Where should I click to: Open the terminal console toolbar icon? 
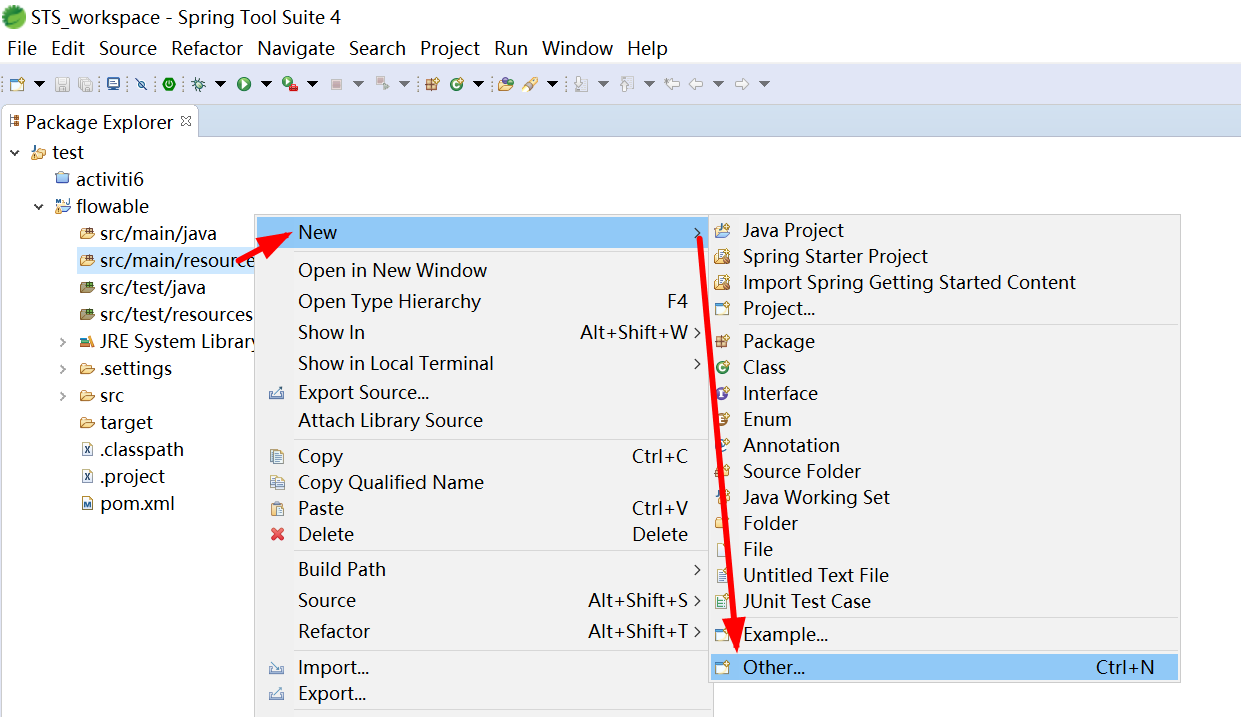coord(113,84)
